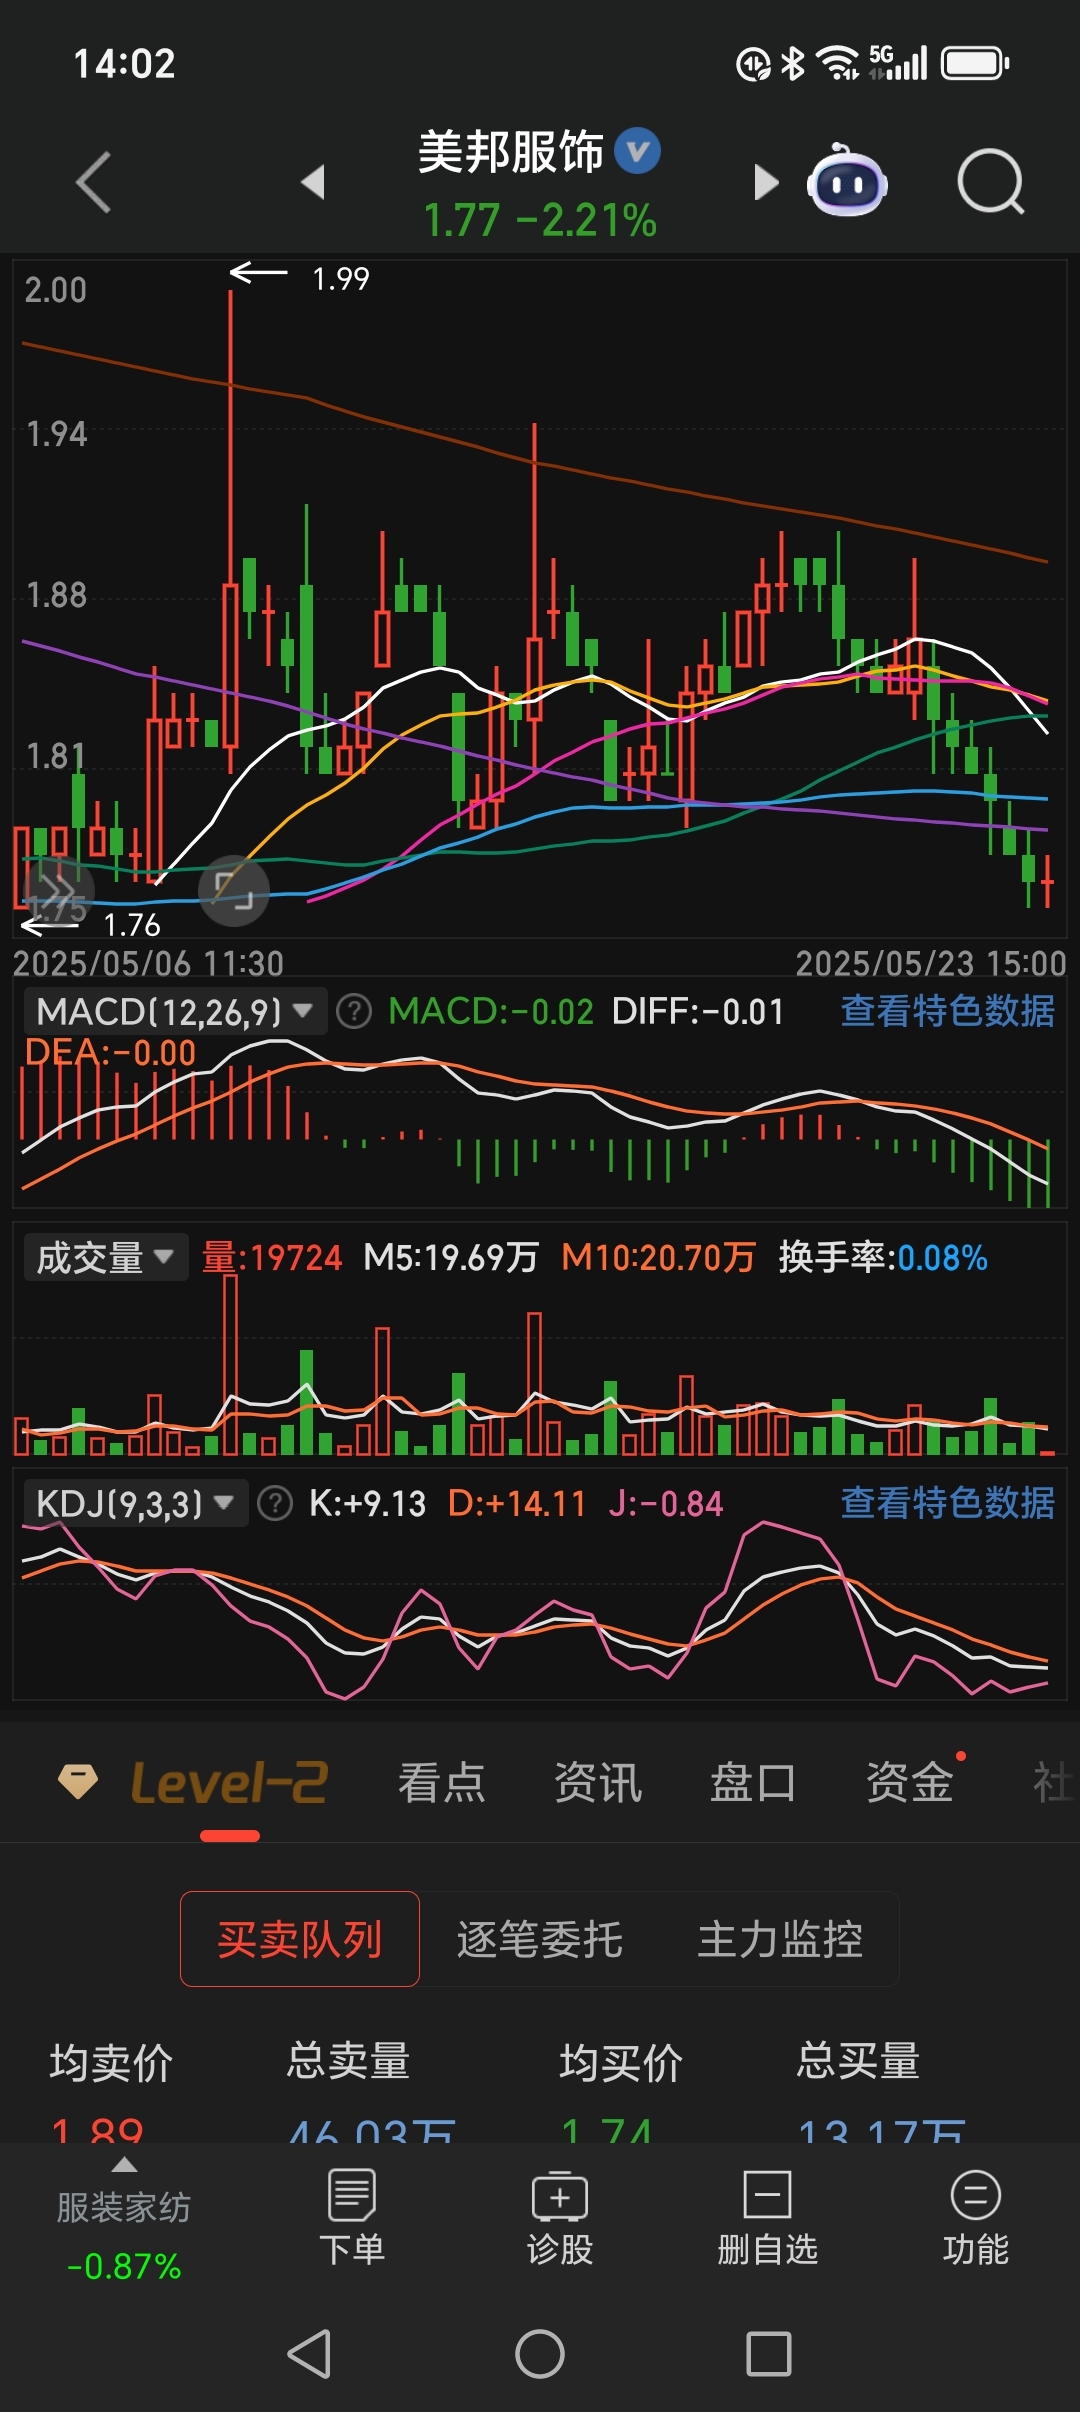
Task: Tap the M5:19.69万 volume average
Action: pos(451,1257)
